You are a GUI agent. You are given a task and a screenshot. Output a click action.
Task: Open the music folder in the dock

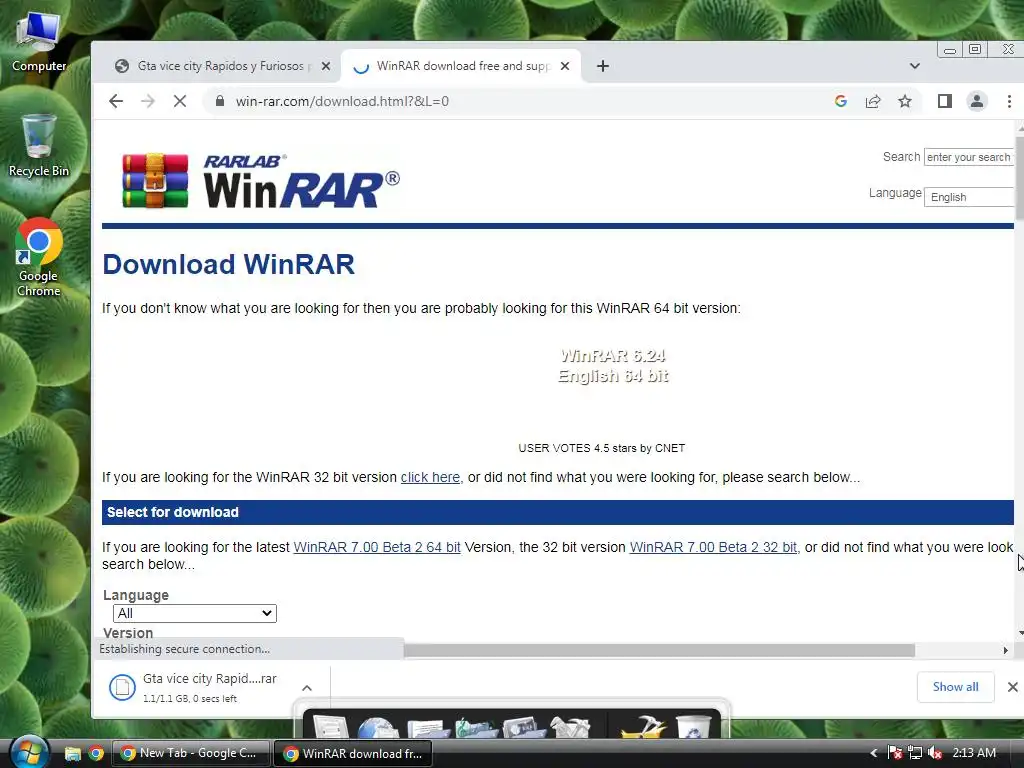click(x=475, y=728)
